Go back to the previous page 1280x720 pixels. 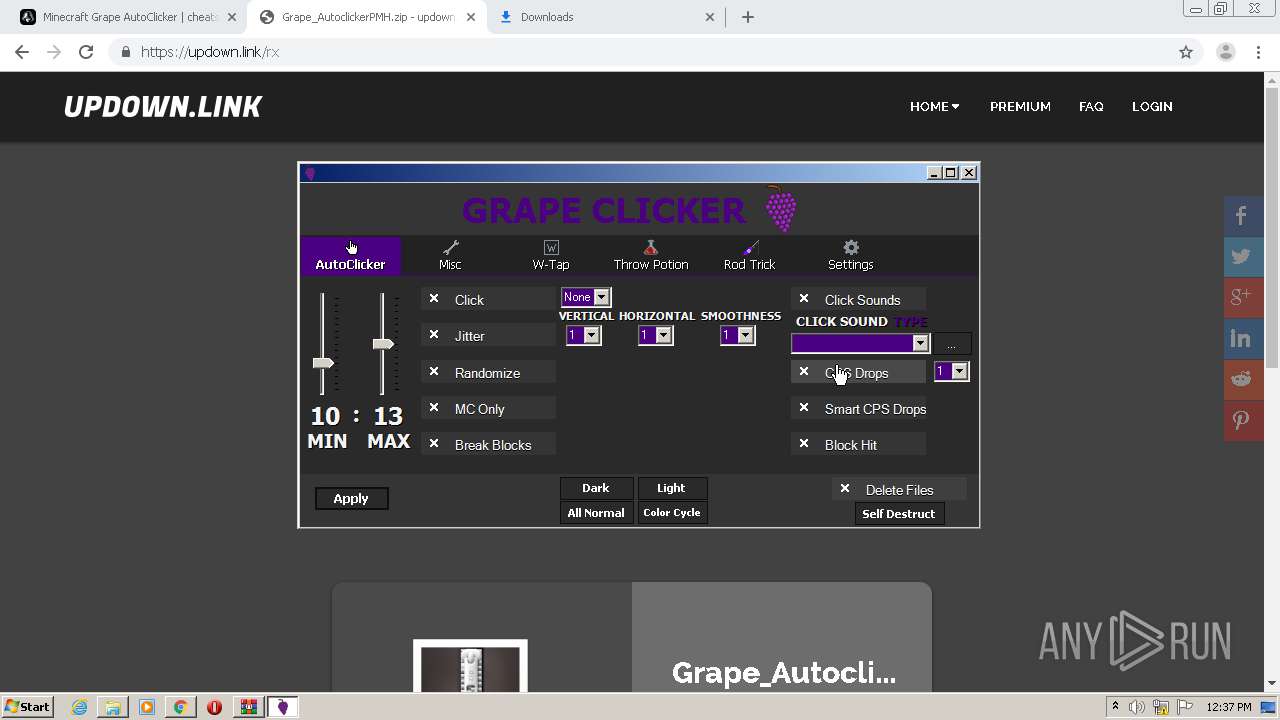(22, 52)
